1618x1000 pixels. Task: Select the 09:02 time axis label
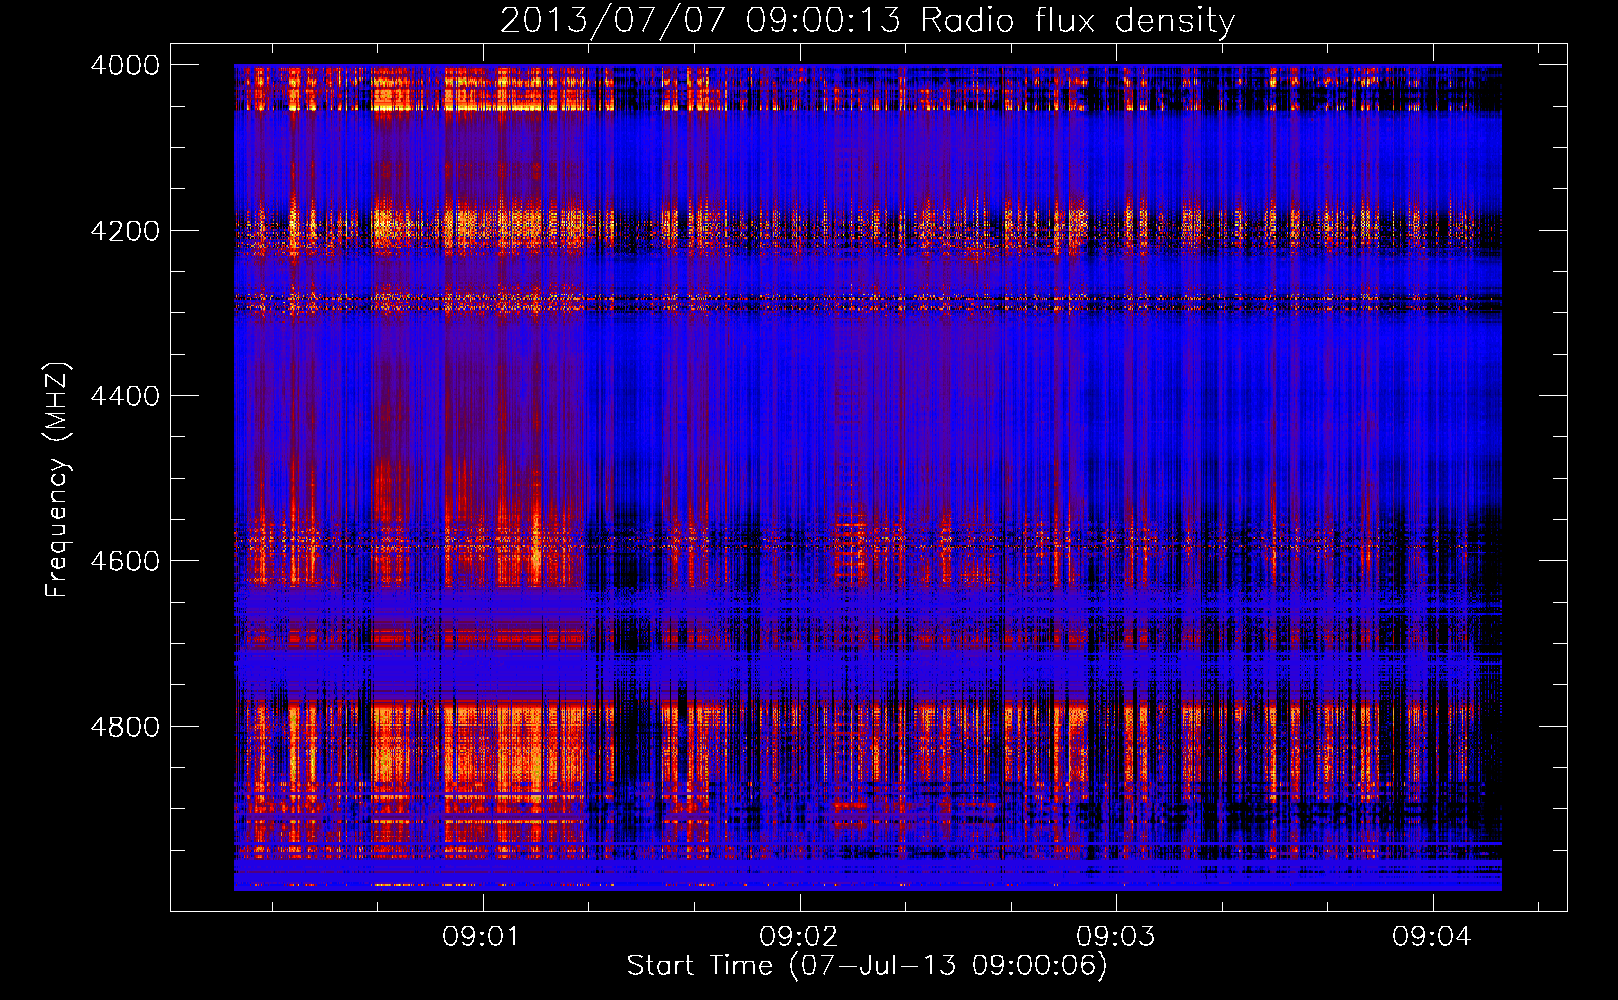coord(799,936)
